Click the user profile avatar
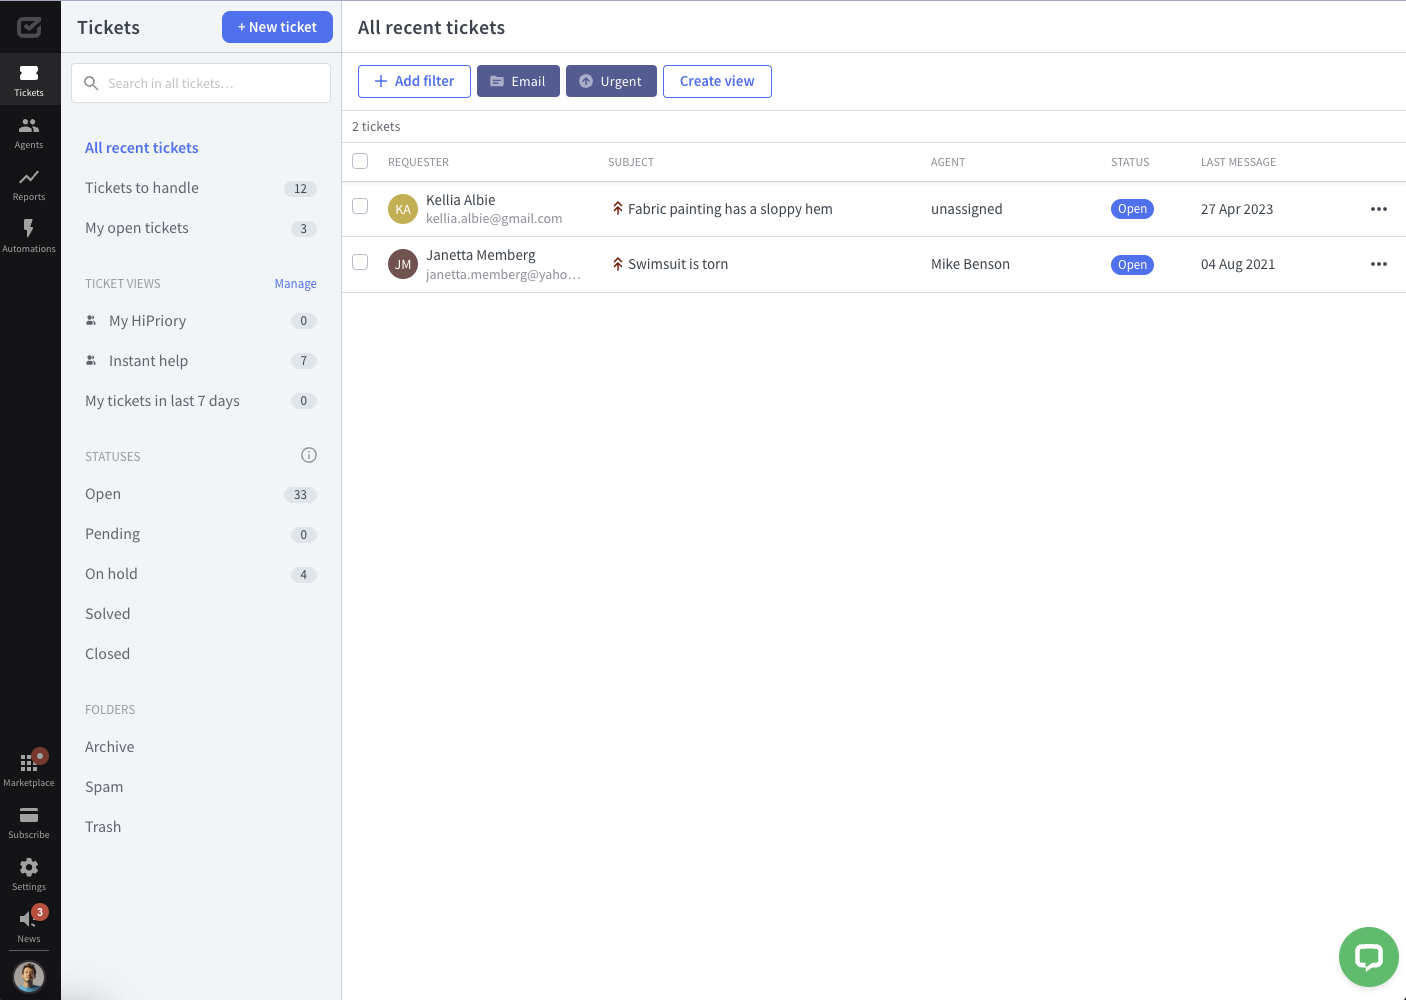The image size is (1406, 1000). coord(29,976)
